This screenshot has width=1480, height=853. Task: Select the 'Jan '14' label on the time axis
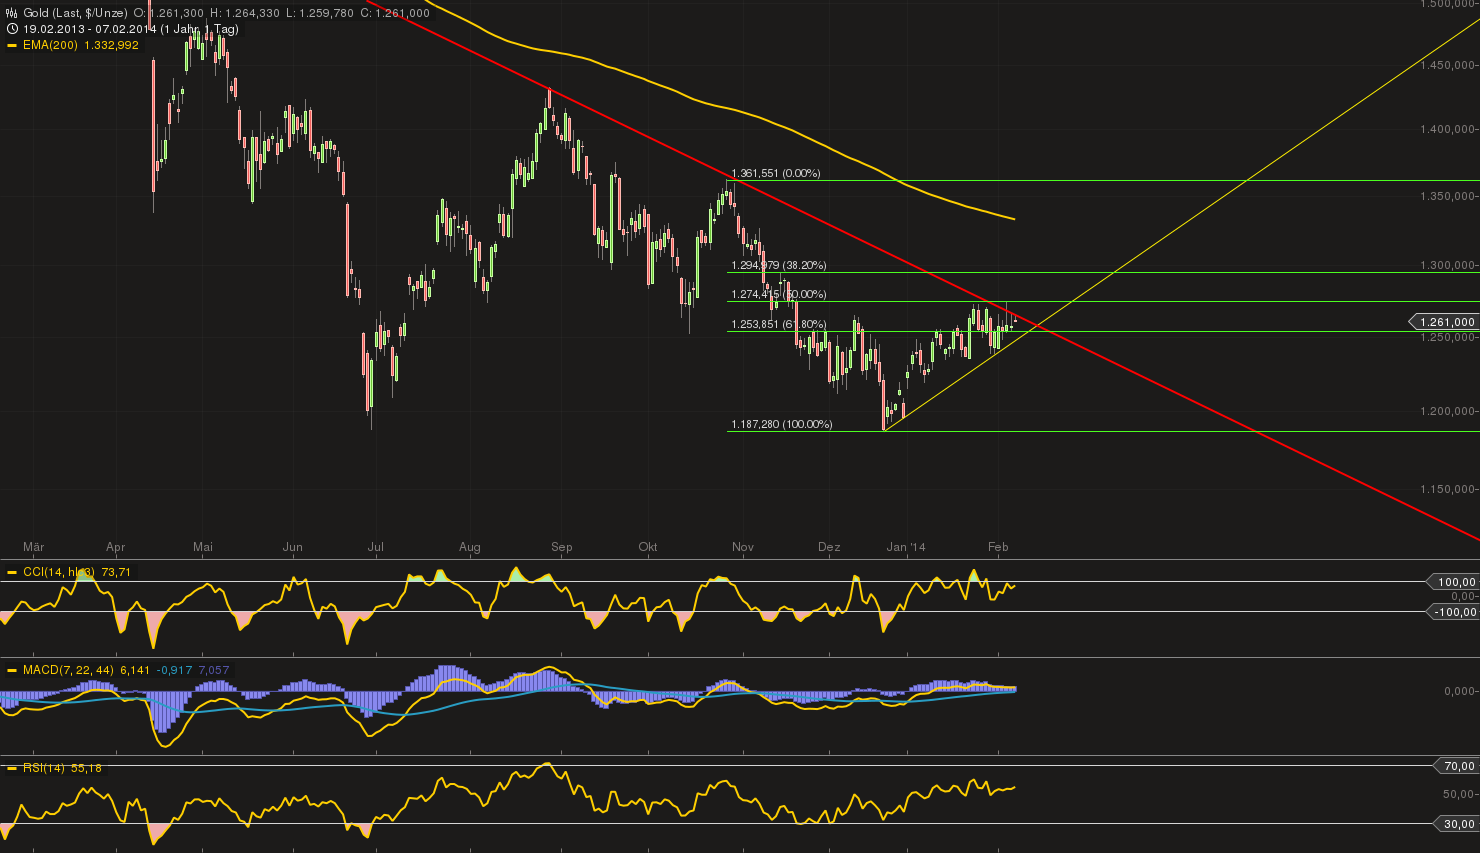(x=908, y=547)
